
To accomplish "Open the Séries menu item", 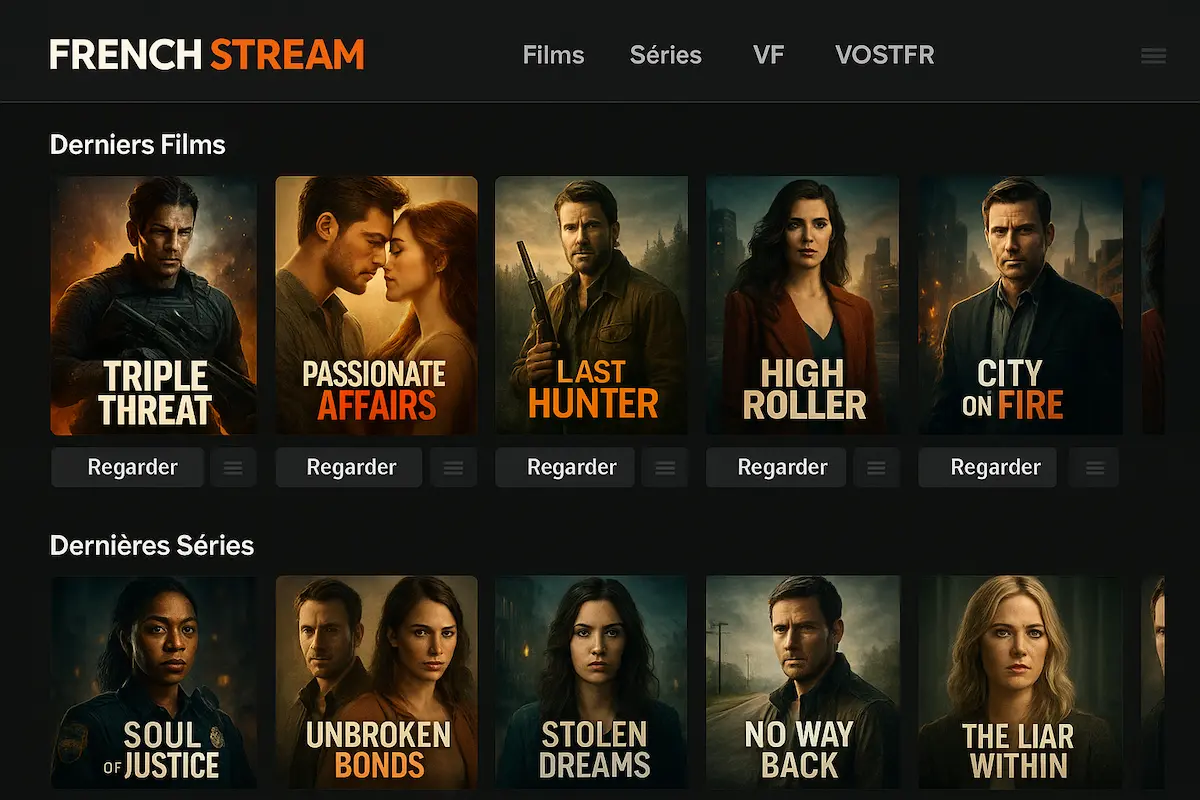I will point(666,55).
